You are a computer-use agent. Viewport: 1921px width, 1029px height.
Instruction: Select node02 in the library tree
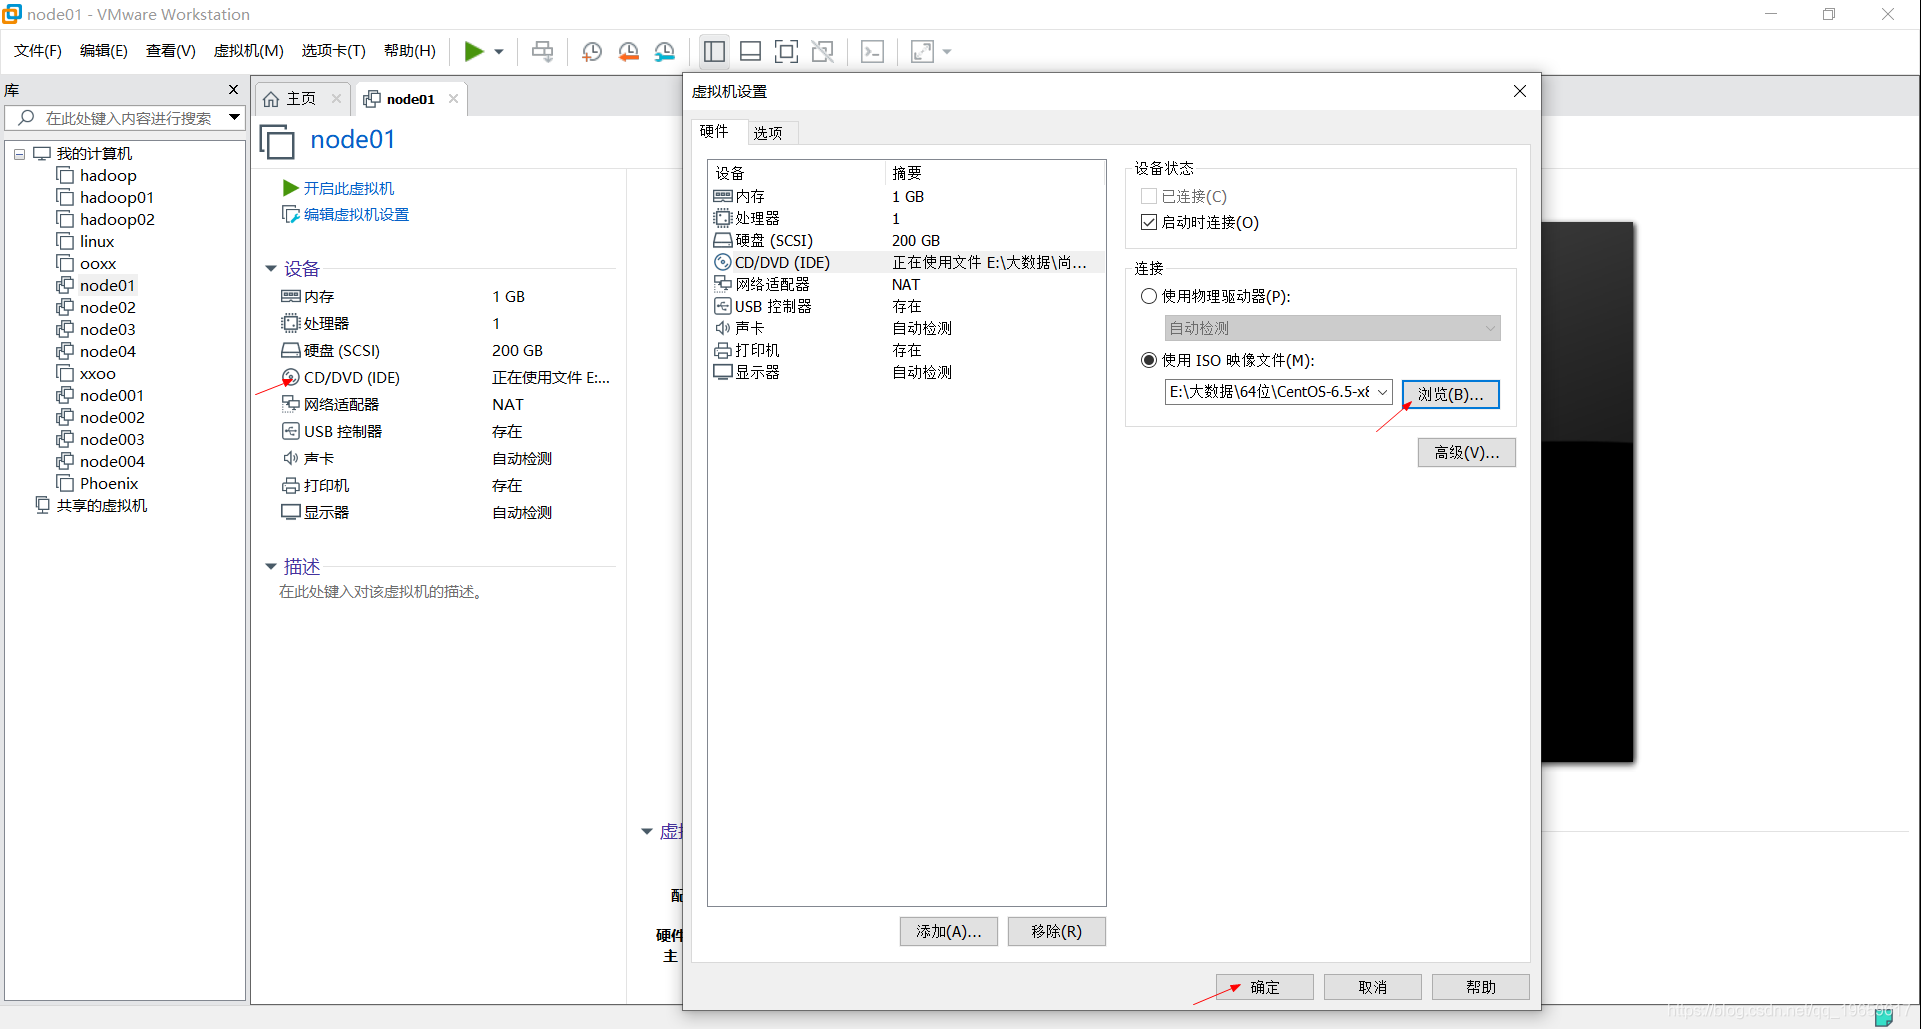108,308
